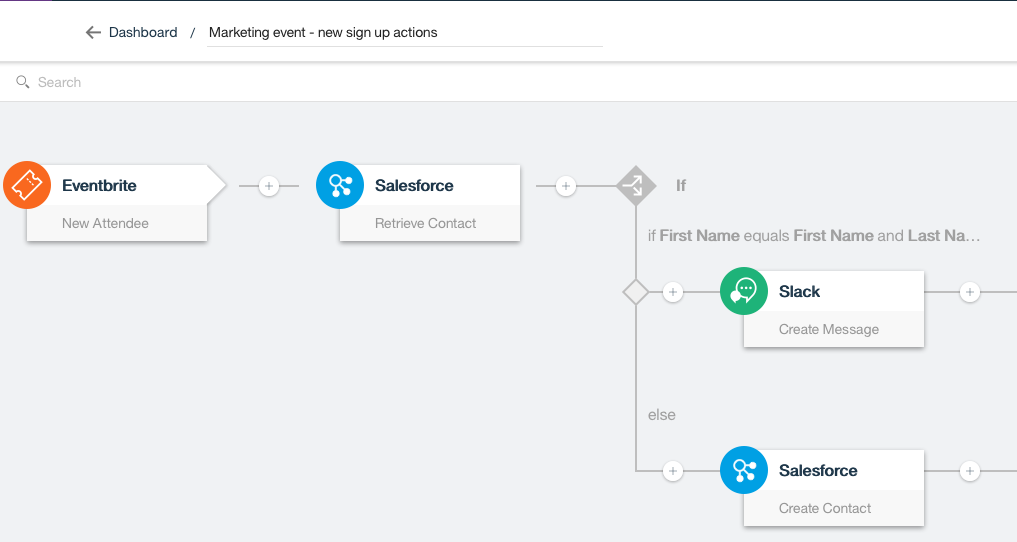Add a node before the Slack action
The image size is (1017, 542).
coord(673,292)
